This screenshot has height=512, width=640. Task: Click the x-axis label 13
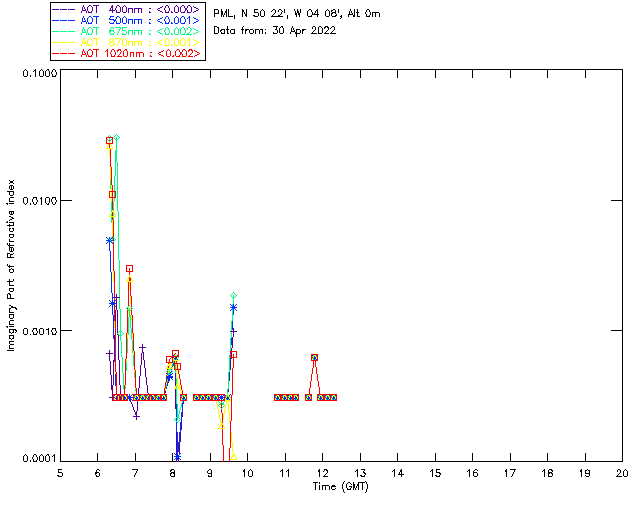coord(360,473)
